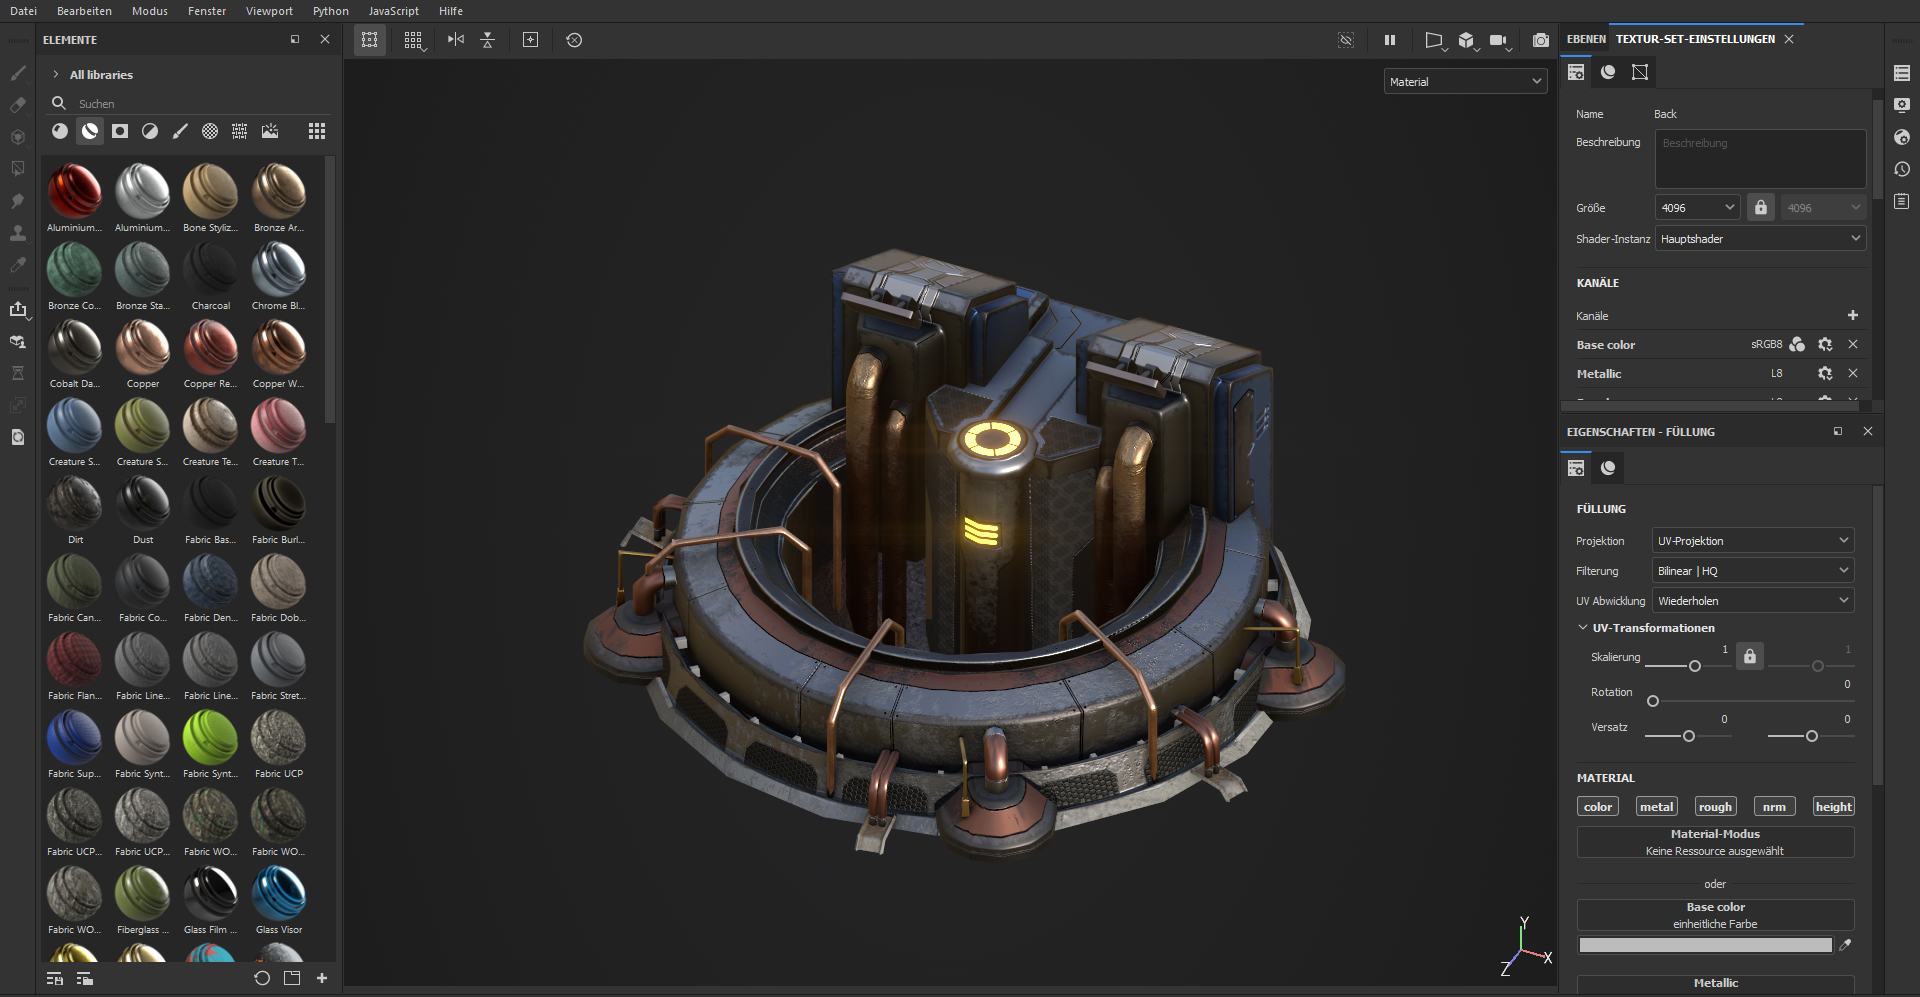
Task: Filter library by smart materials icon
Action: tap(90, 131)
